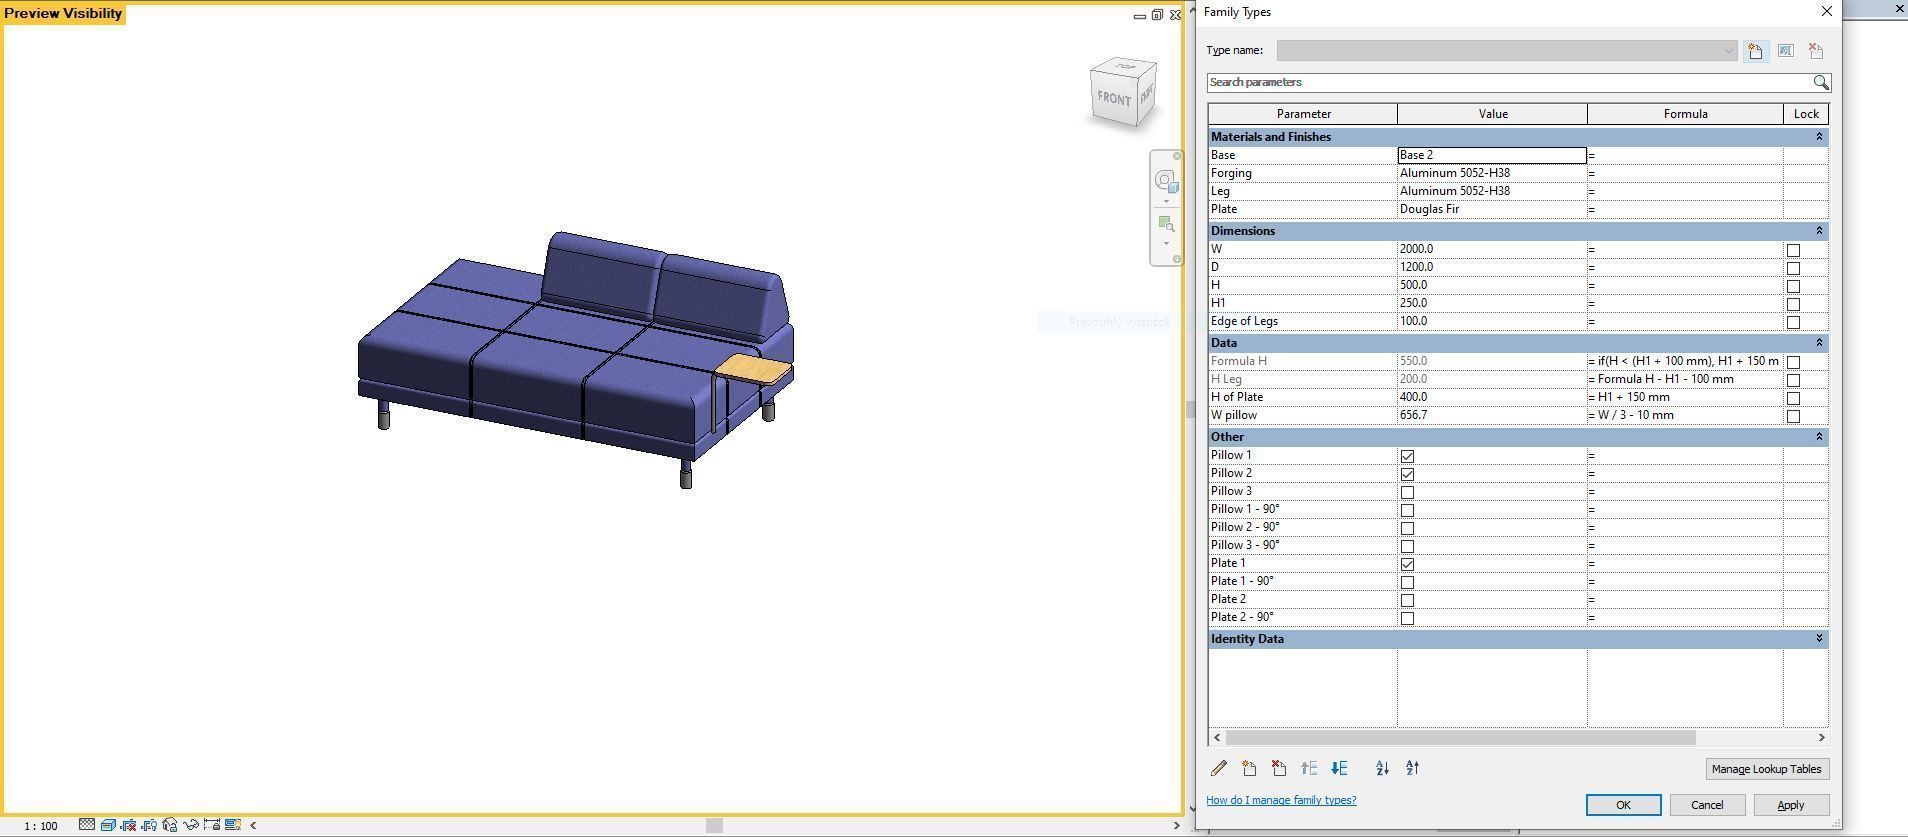The image size is (1908, 837).
Task: Open the navigation wheel in the view
Action: click(1165, 180)
